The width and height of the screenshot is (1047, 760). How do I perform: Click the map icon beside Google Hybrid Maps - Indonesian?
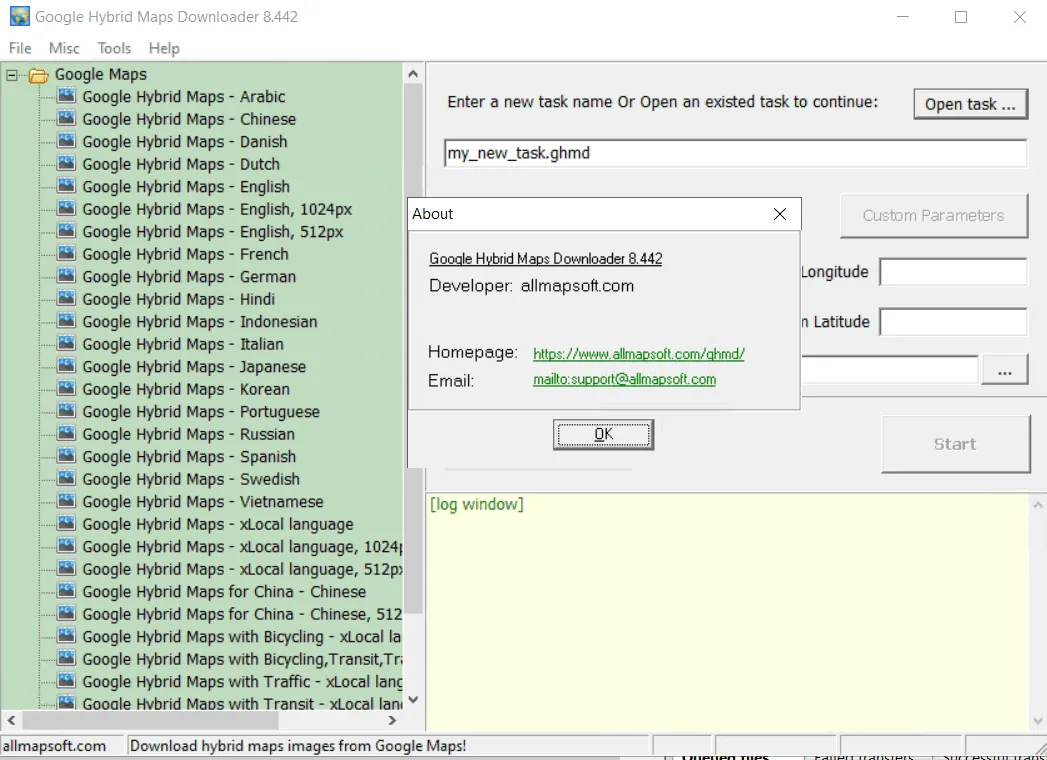click(66, 321)
